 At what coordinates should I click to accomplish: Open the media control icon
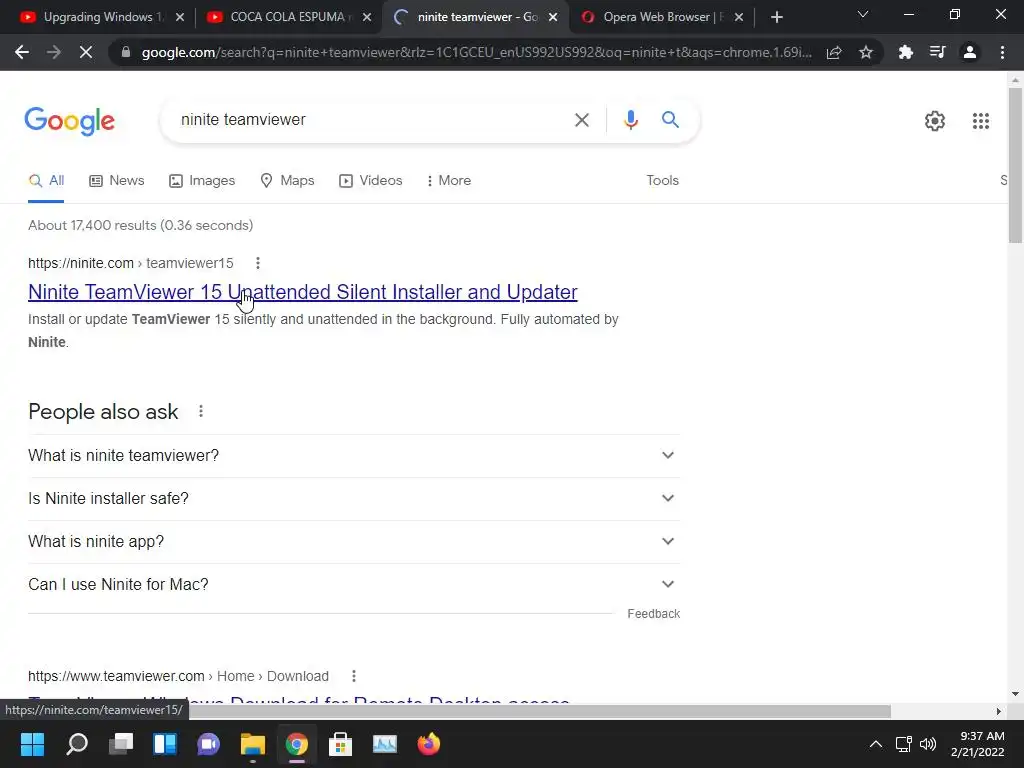coord(938,52)
